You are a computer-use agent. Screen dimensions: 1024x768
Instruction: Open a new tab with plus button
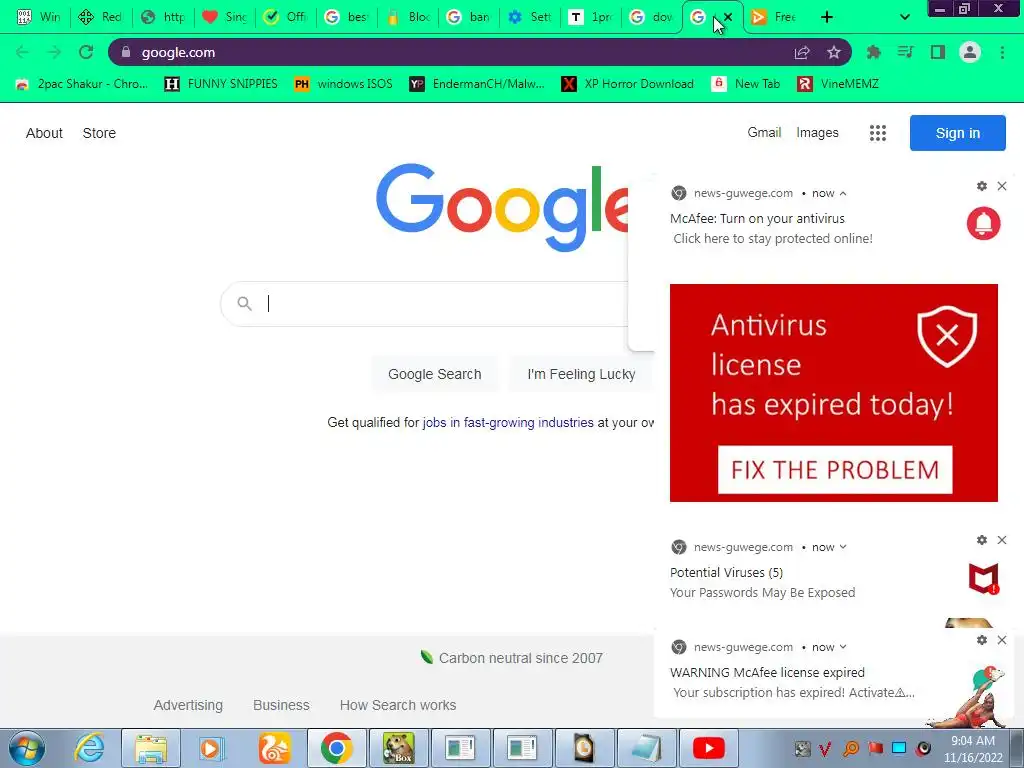[827, 17]
